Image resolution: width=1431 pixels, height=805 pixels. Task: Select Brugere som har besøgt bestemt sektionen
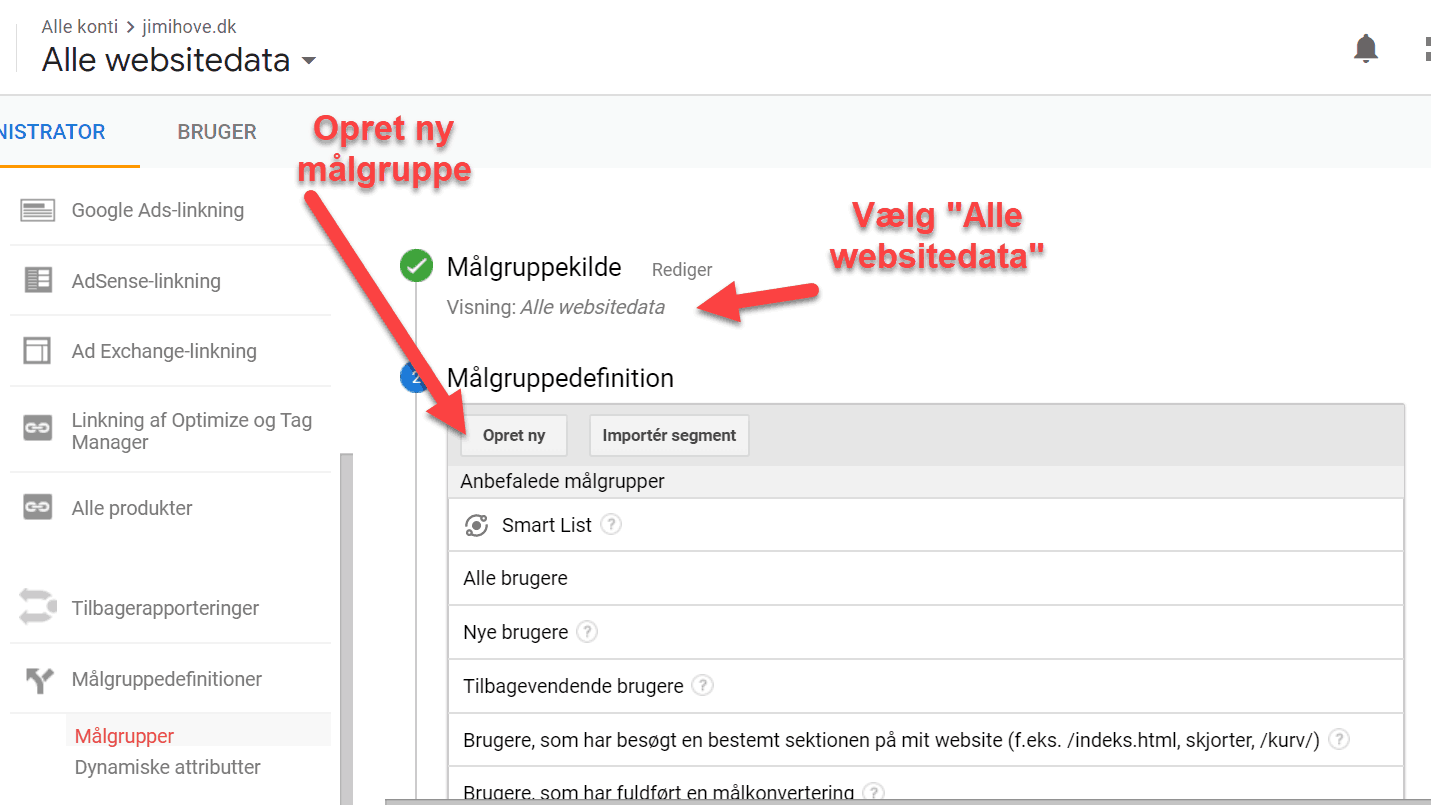[x=926, y=740]
